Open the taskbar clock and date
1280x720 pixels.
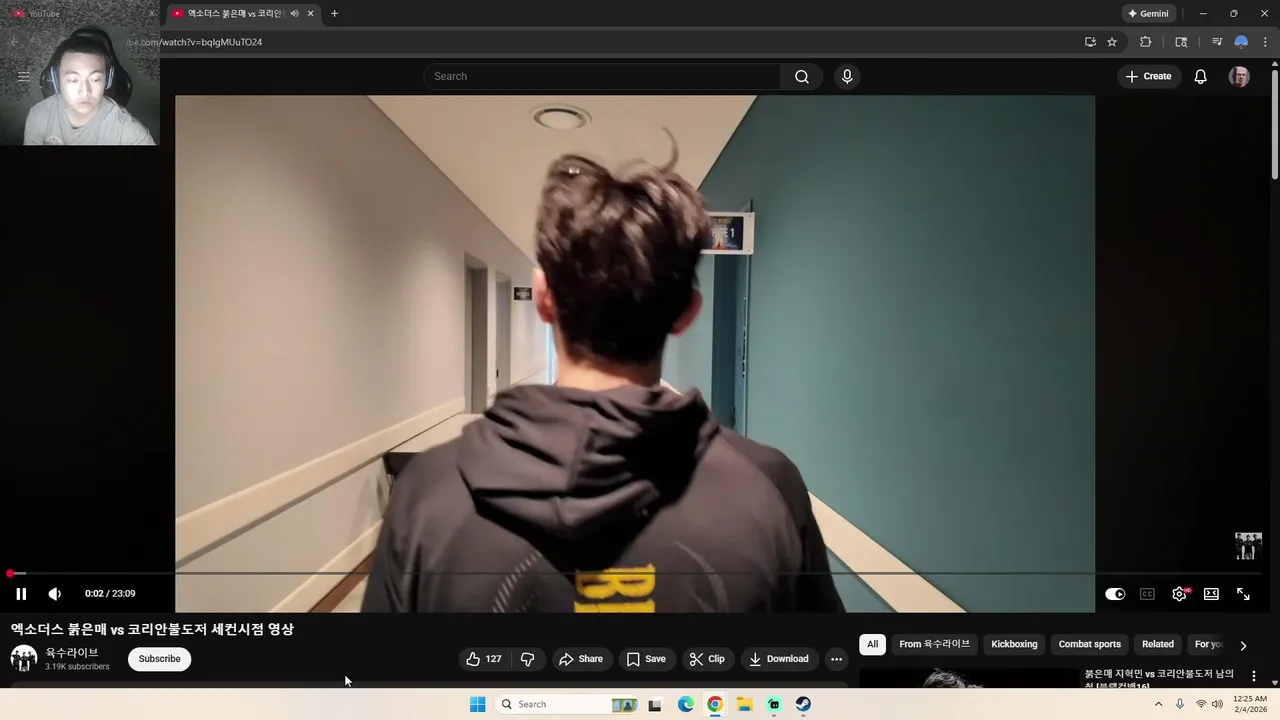1250,704
